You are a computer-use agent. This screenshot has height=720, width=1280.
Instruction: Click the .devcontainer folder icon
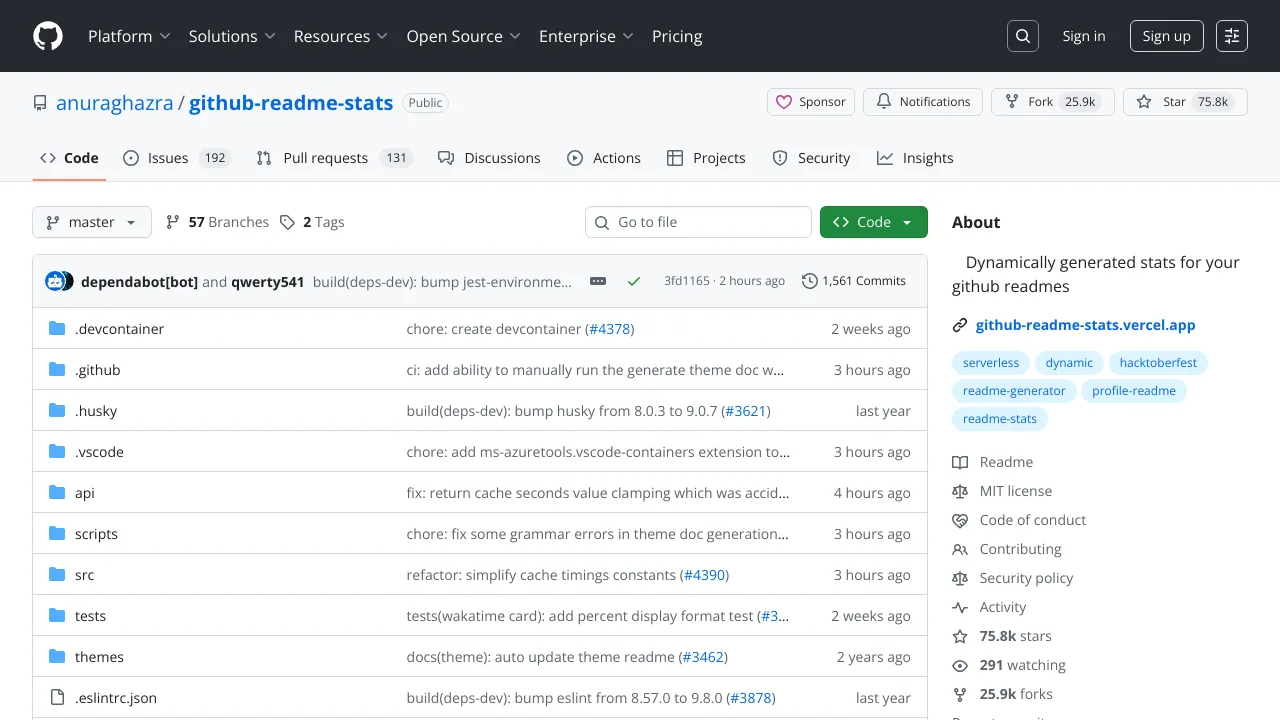click(57, 328)
